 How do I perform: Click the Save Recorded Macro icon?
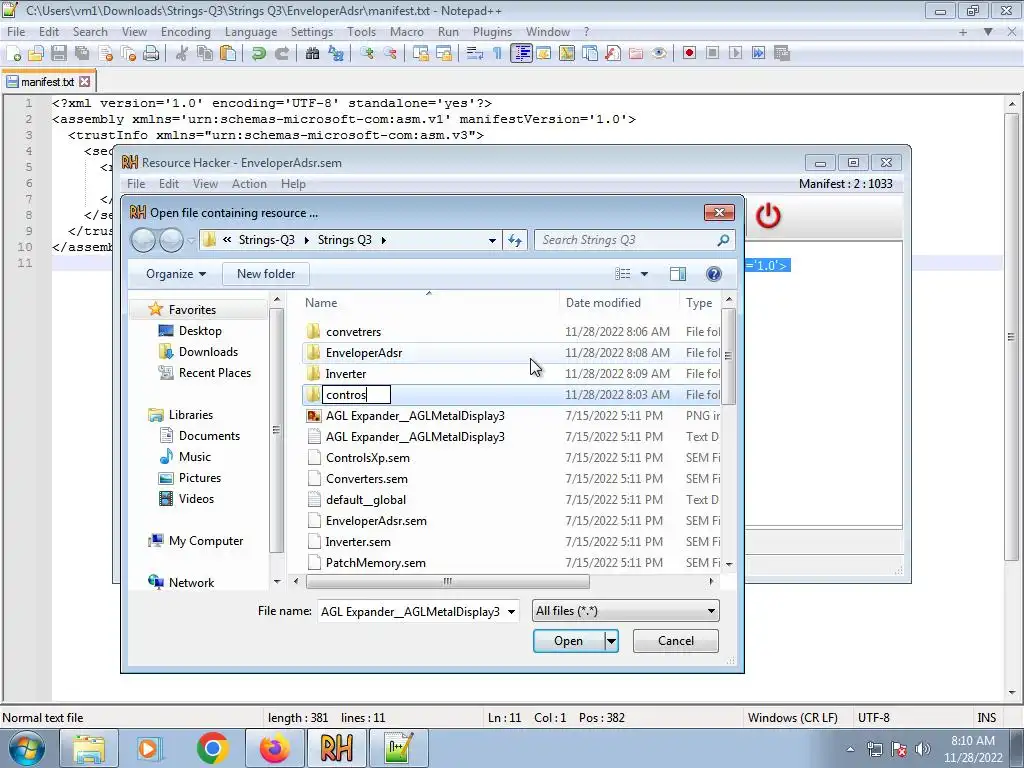click(782, 54)
